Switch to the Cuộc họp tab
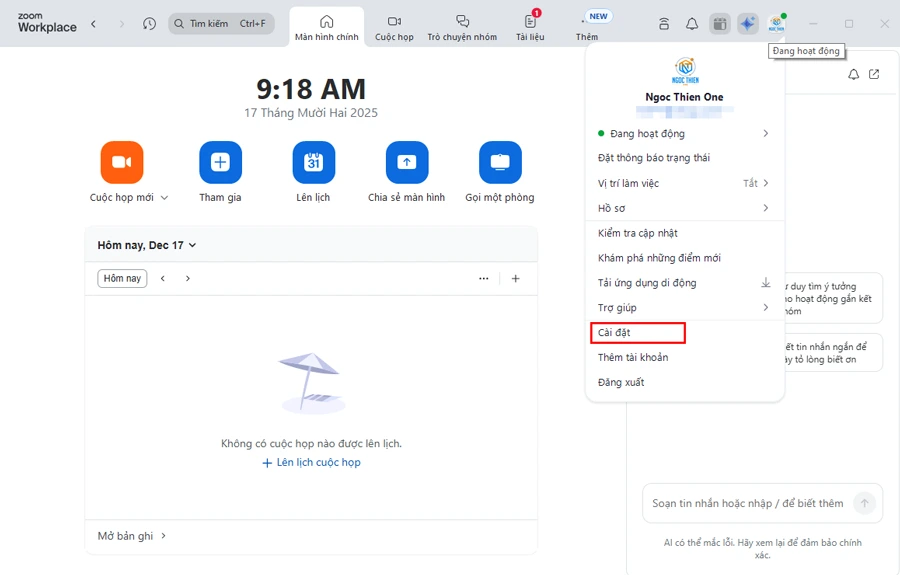 click(394, 28)
